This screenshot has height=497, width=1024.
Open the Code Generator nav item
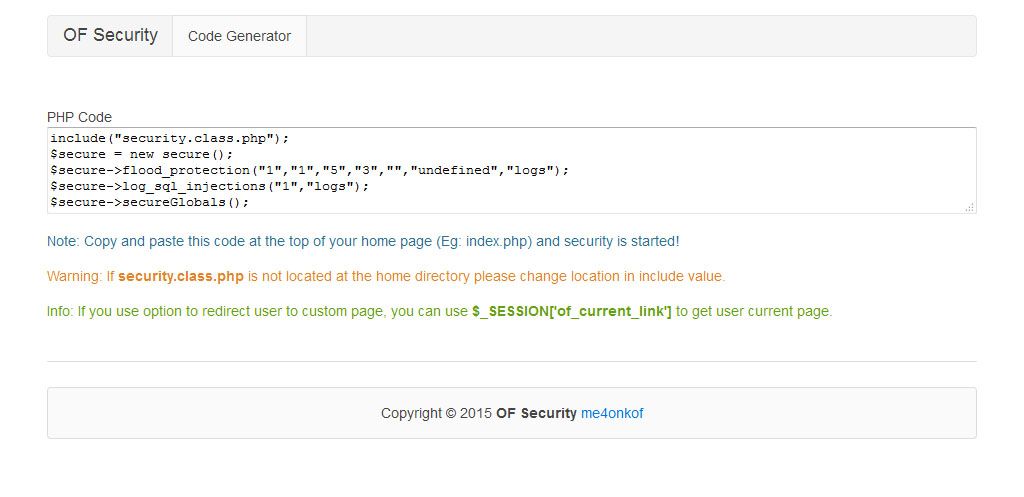tap(240, 37)
